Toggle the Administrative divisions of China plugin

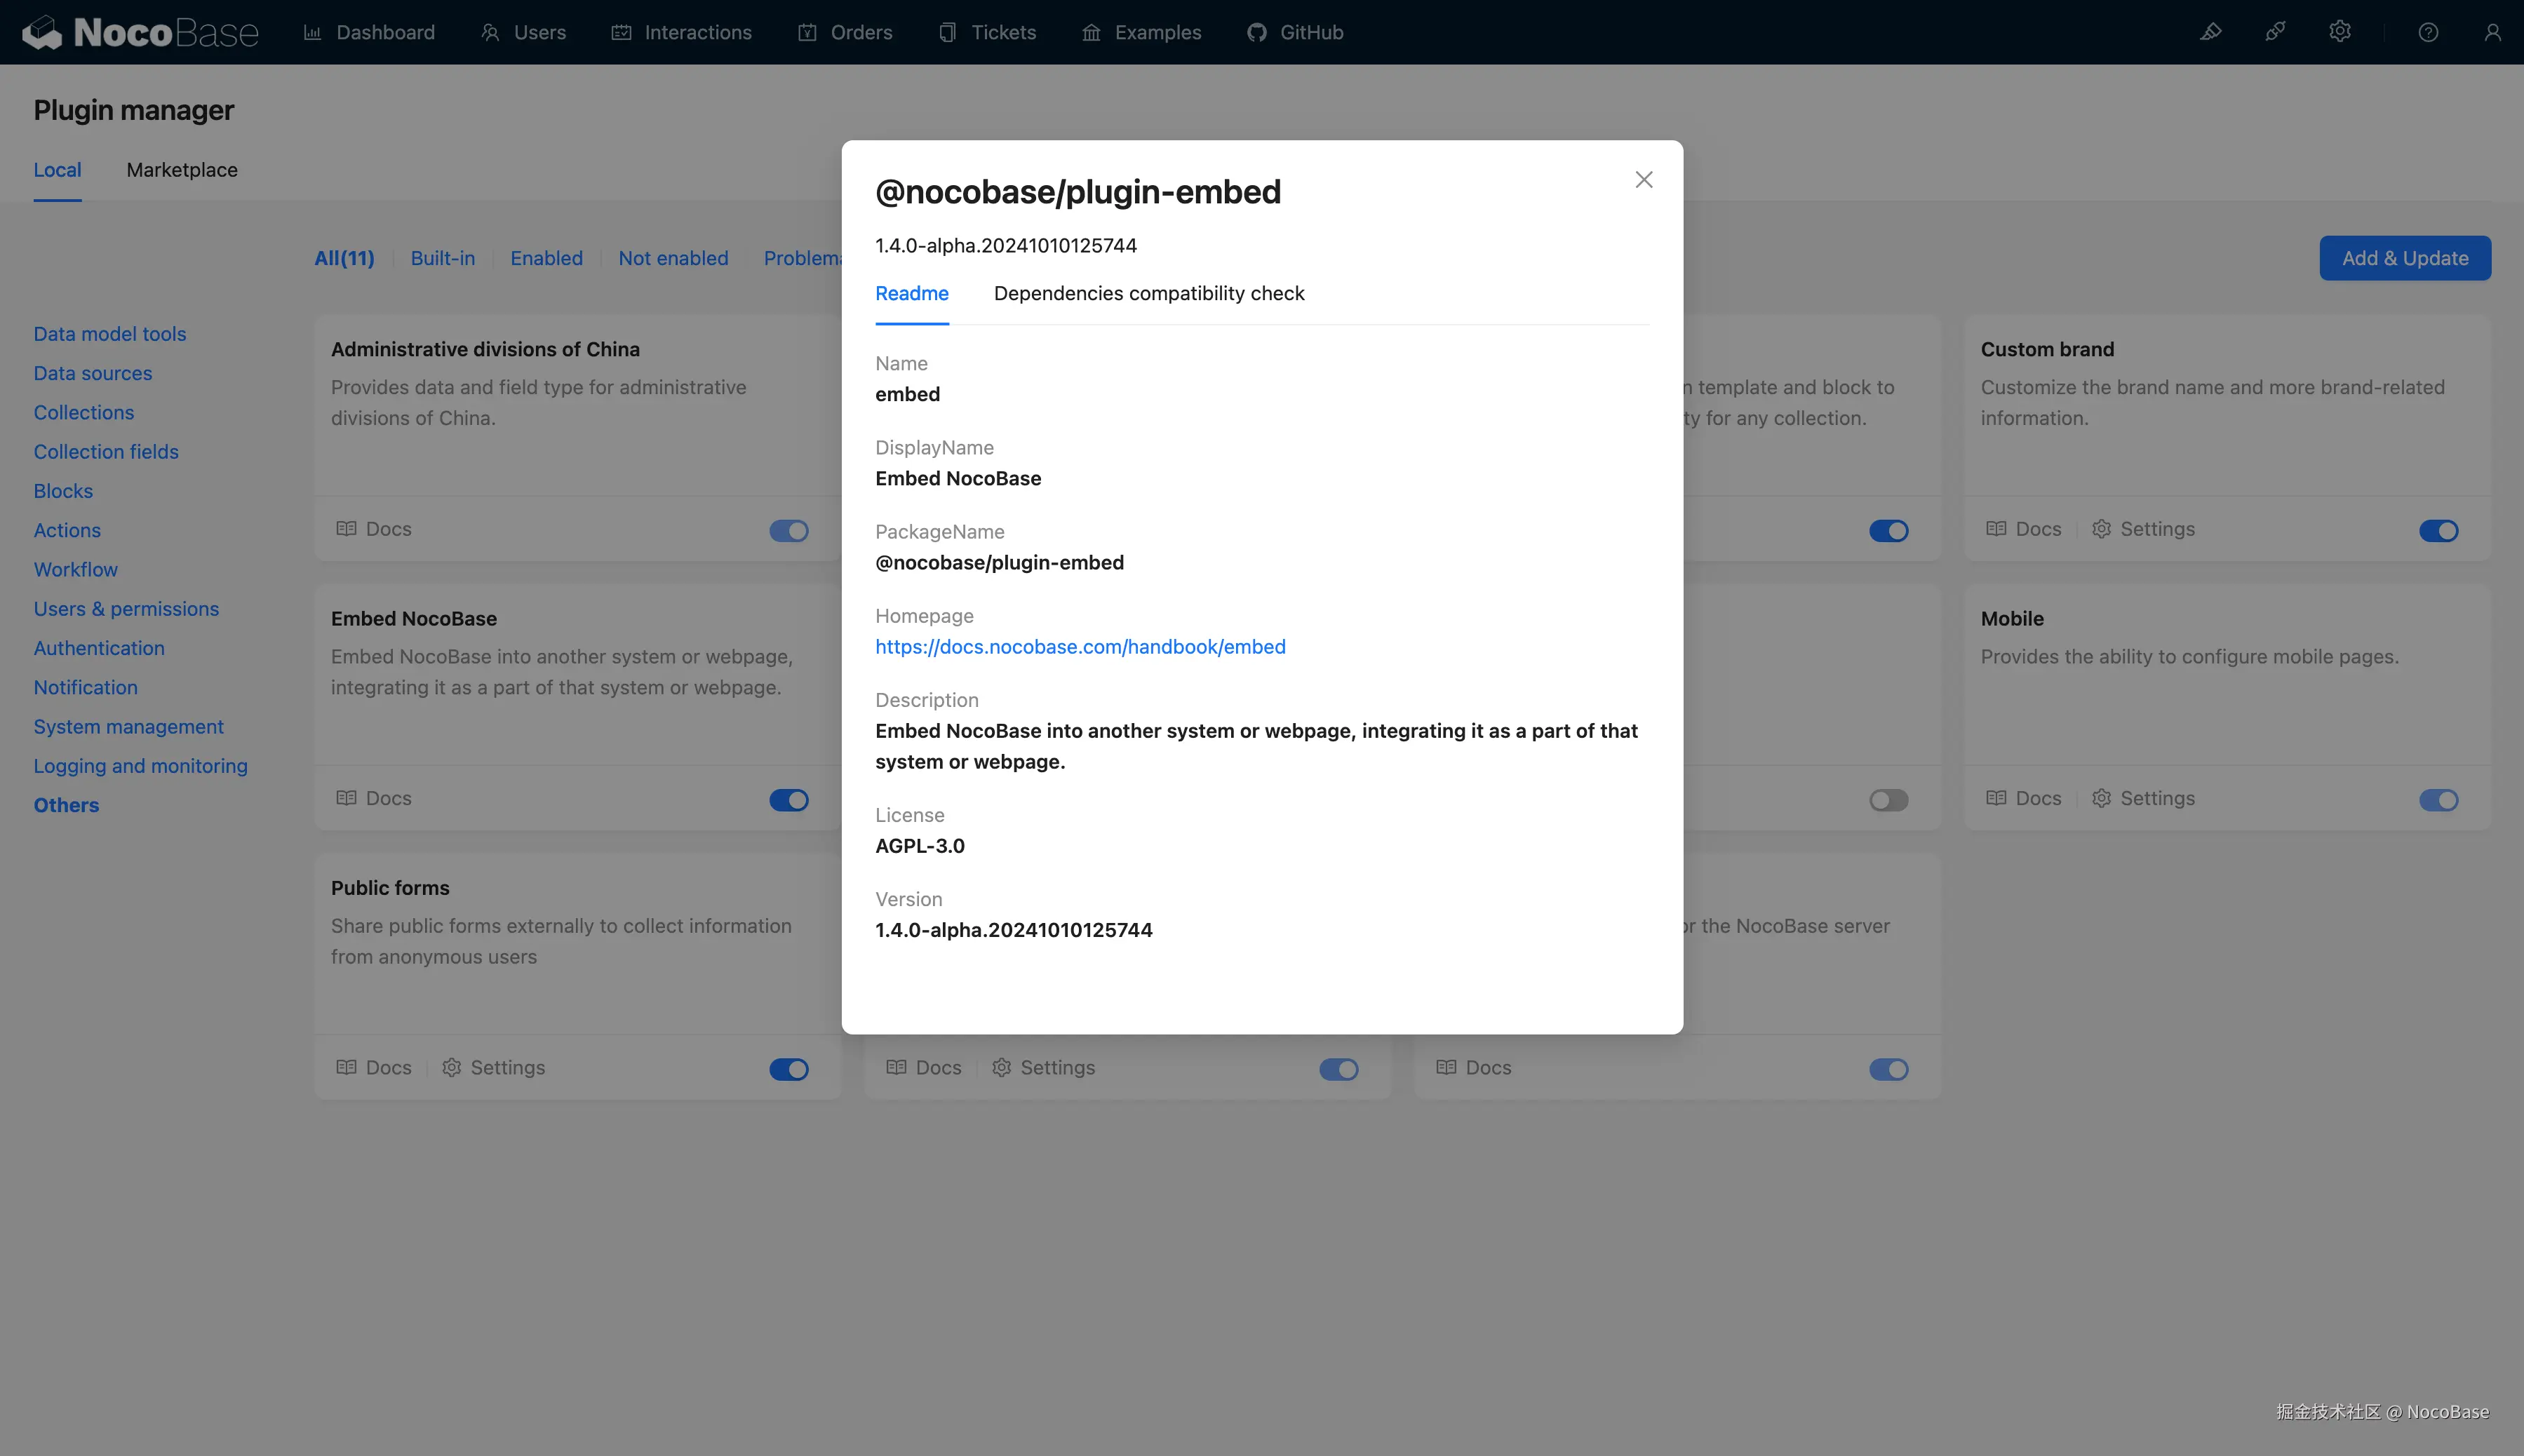coord(788,531)
